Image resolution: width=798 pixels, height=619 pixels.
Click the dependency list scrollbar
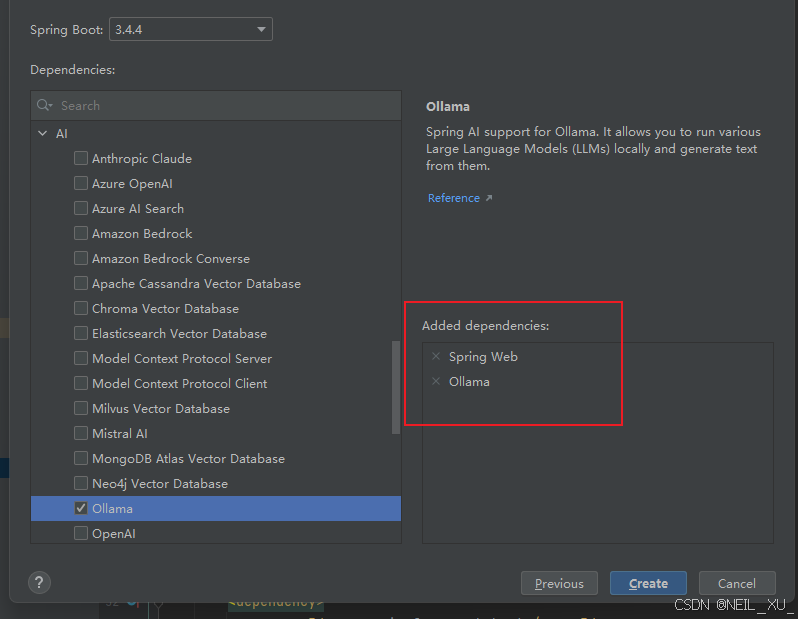point(395,387)
